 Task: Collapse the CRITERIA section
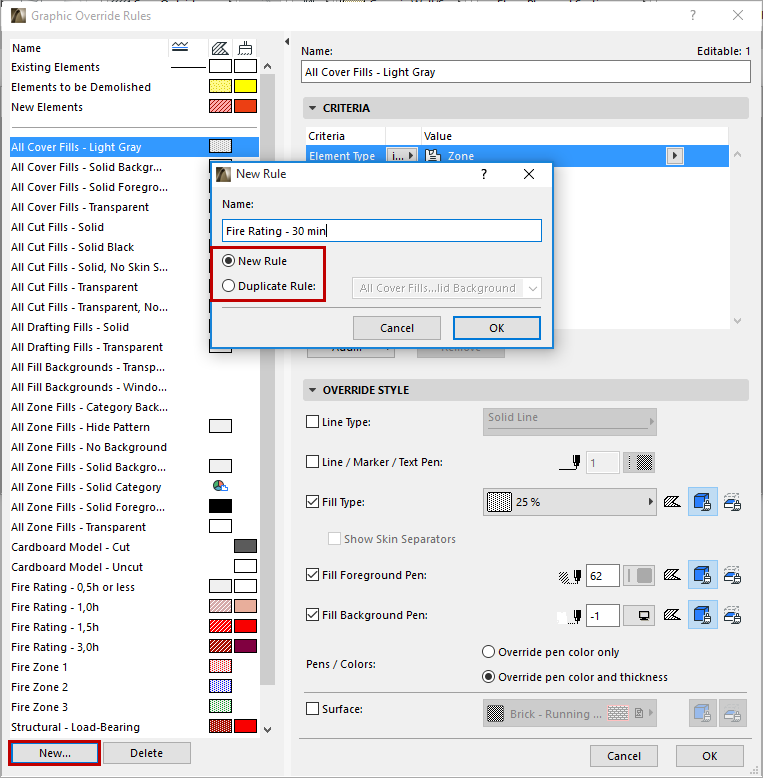pyautogui.click(x=313, y=108)
